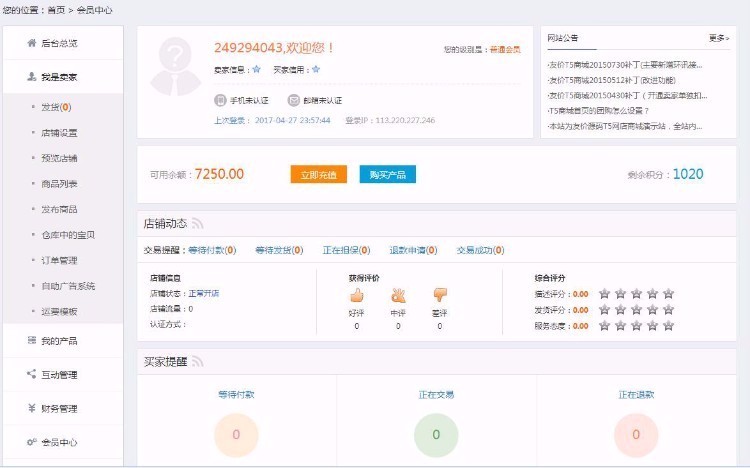The height and width of the screenshot is (468, 750).
Task: Click the 中评 hand icon
Action: (x=398, y=295)
